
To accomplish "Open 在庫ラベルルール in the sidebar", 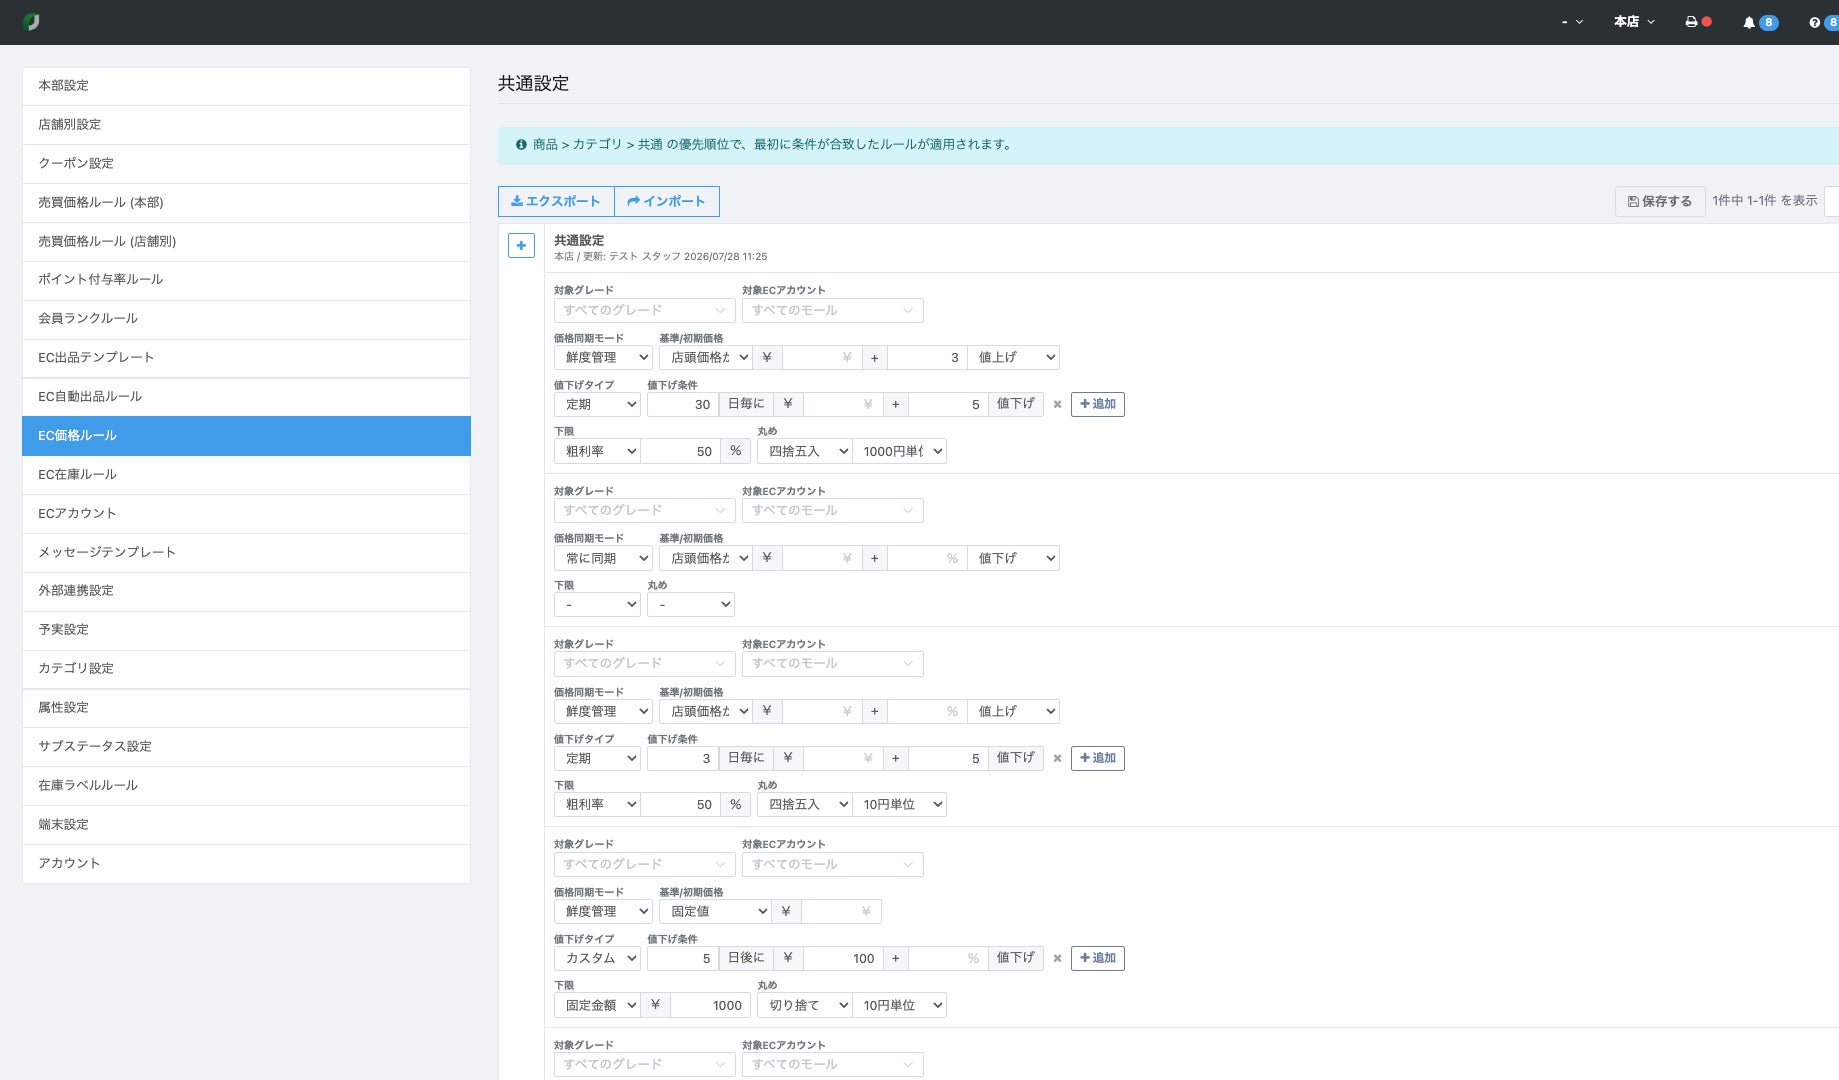I will click(x=246, y=786).
